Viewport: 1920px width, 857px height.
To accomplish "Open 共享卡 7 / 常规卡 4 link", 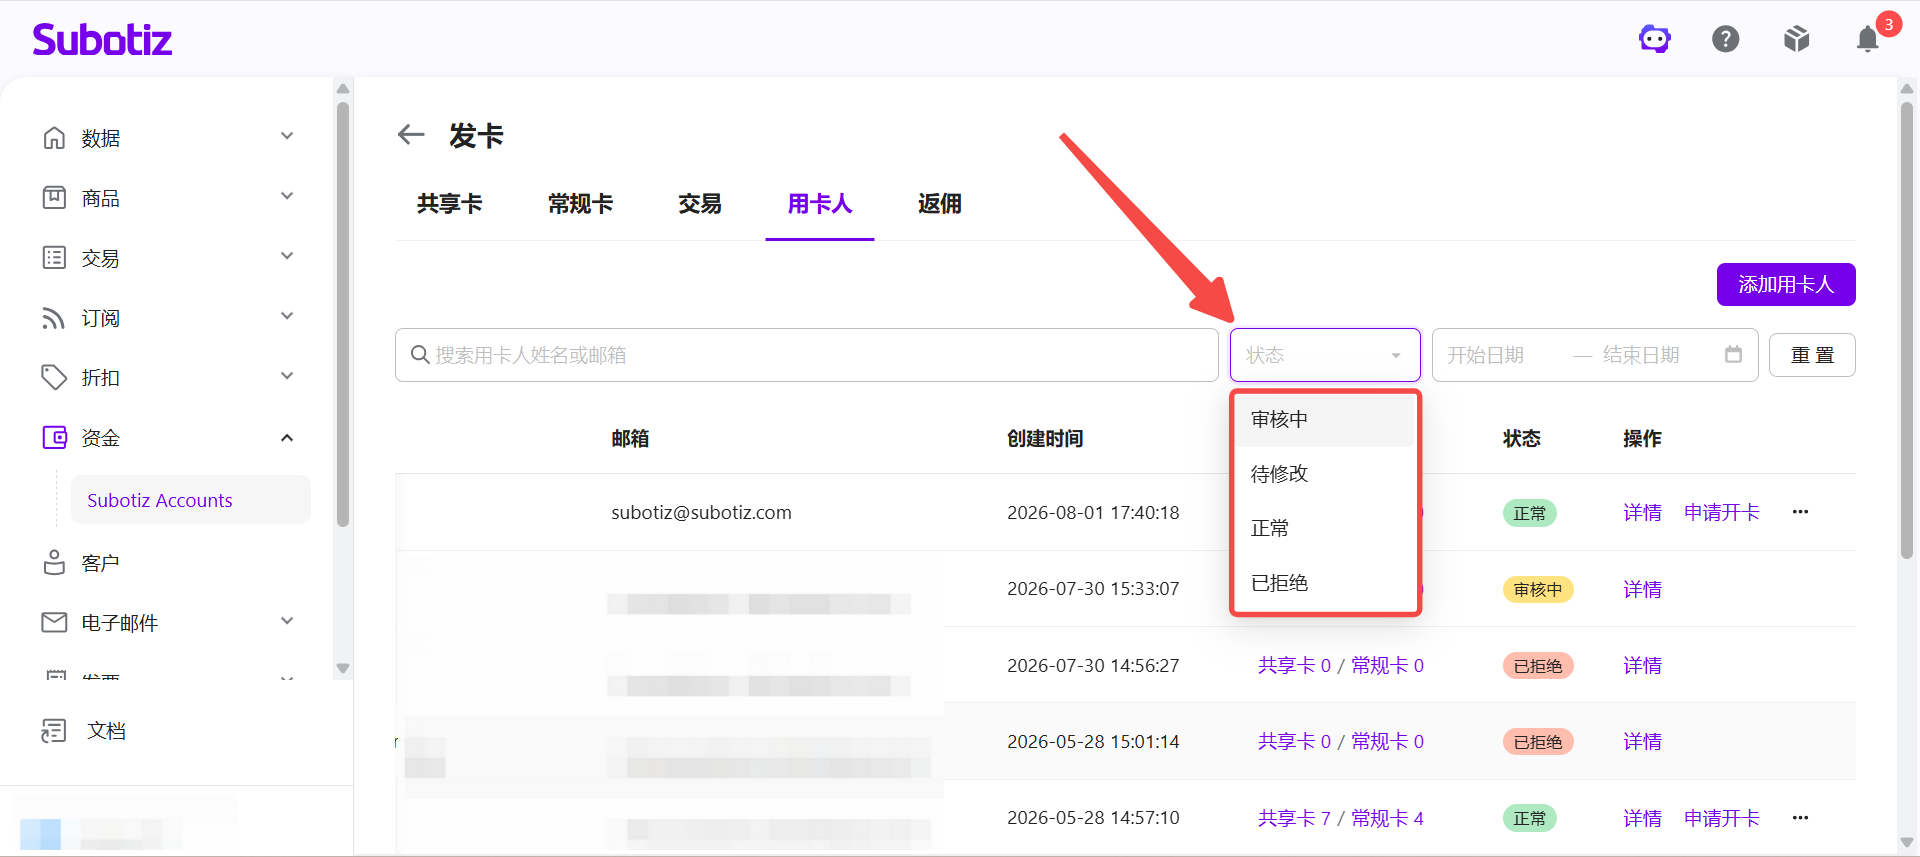I will coord(1341,818).
